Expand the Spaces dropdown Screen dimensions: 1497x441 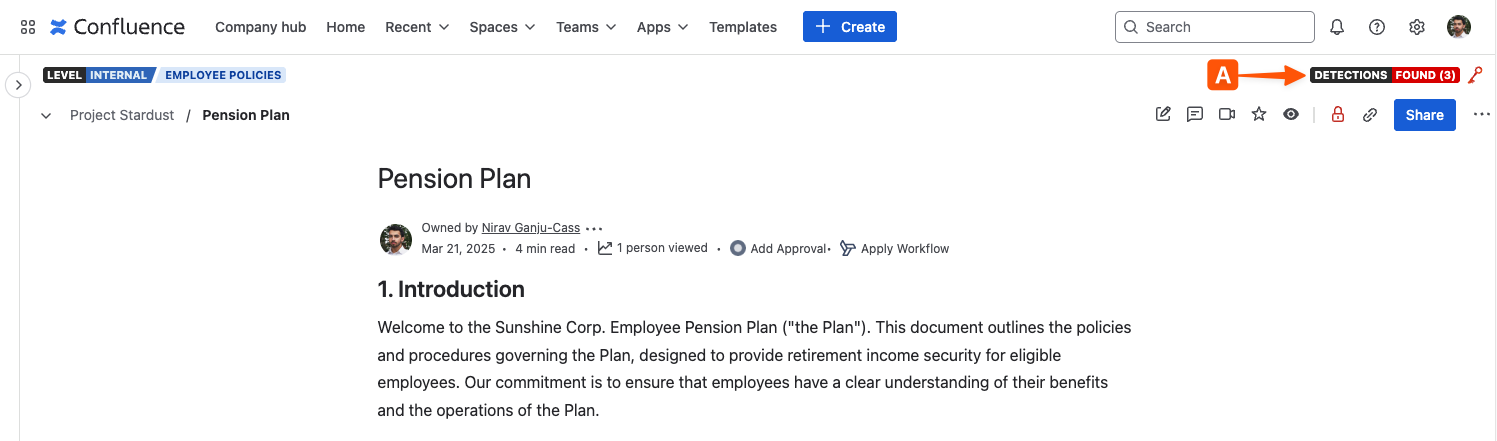coord(502,27)
